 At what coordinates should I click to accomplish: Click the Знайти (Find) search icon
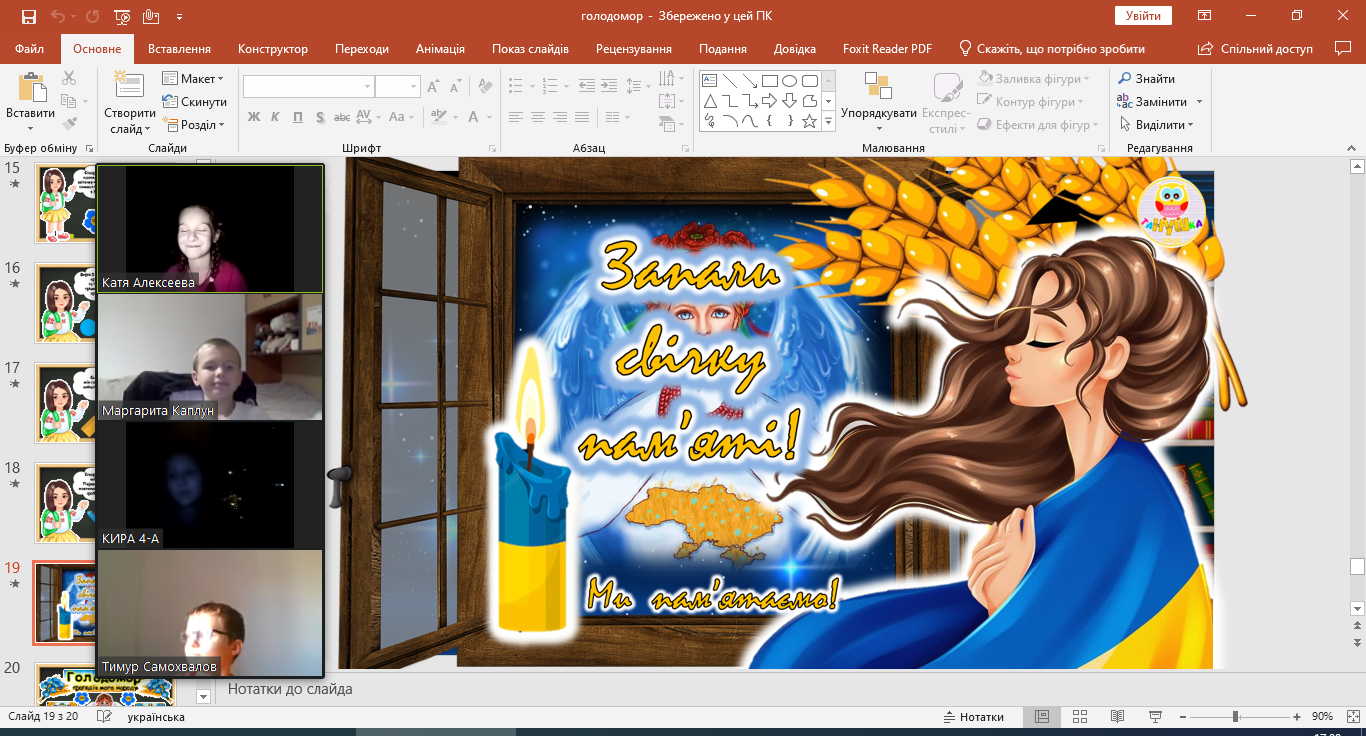pos(1125,79)
